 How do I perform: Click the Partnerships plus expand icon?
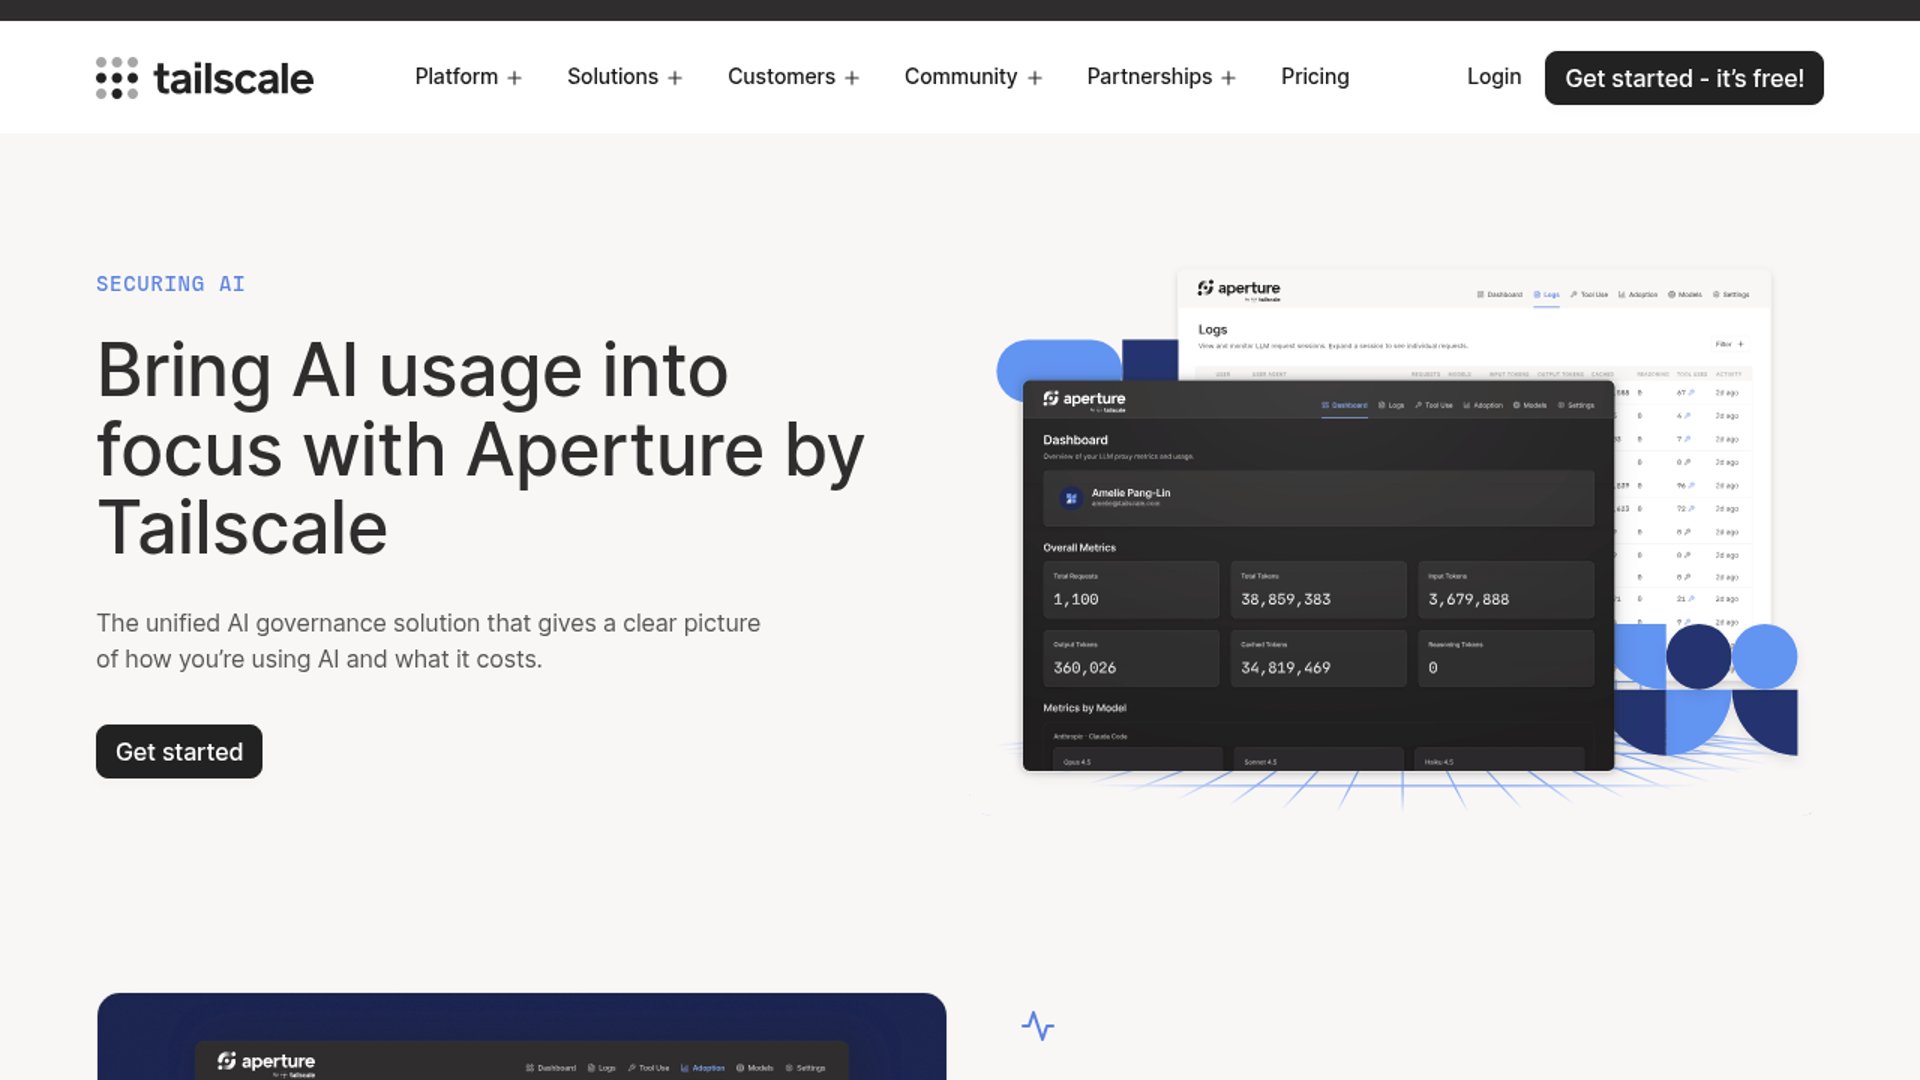1229,78
